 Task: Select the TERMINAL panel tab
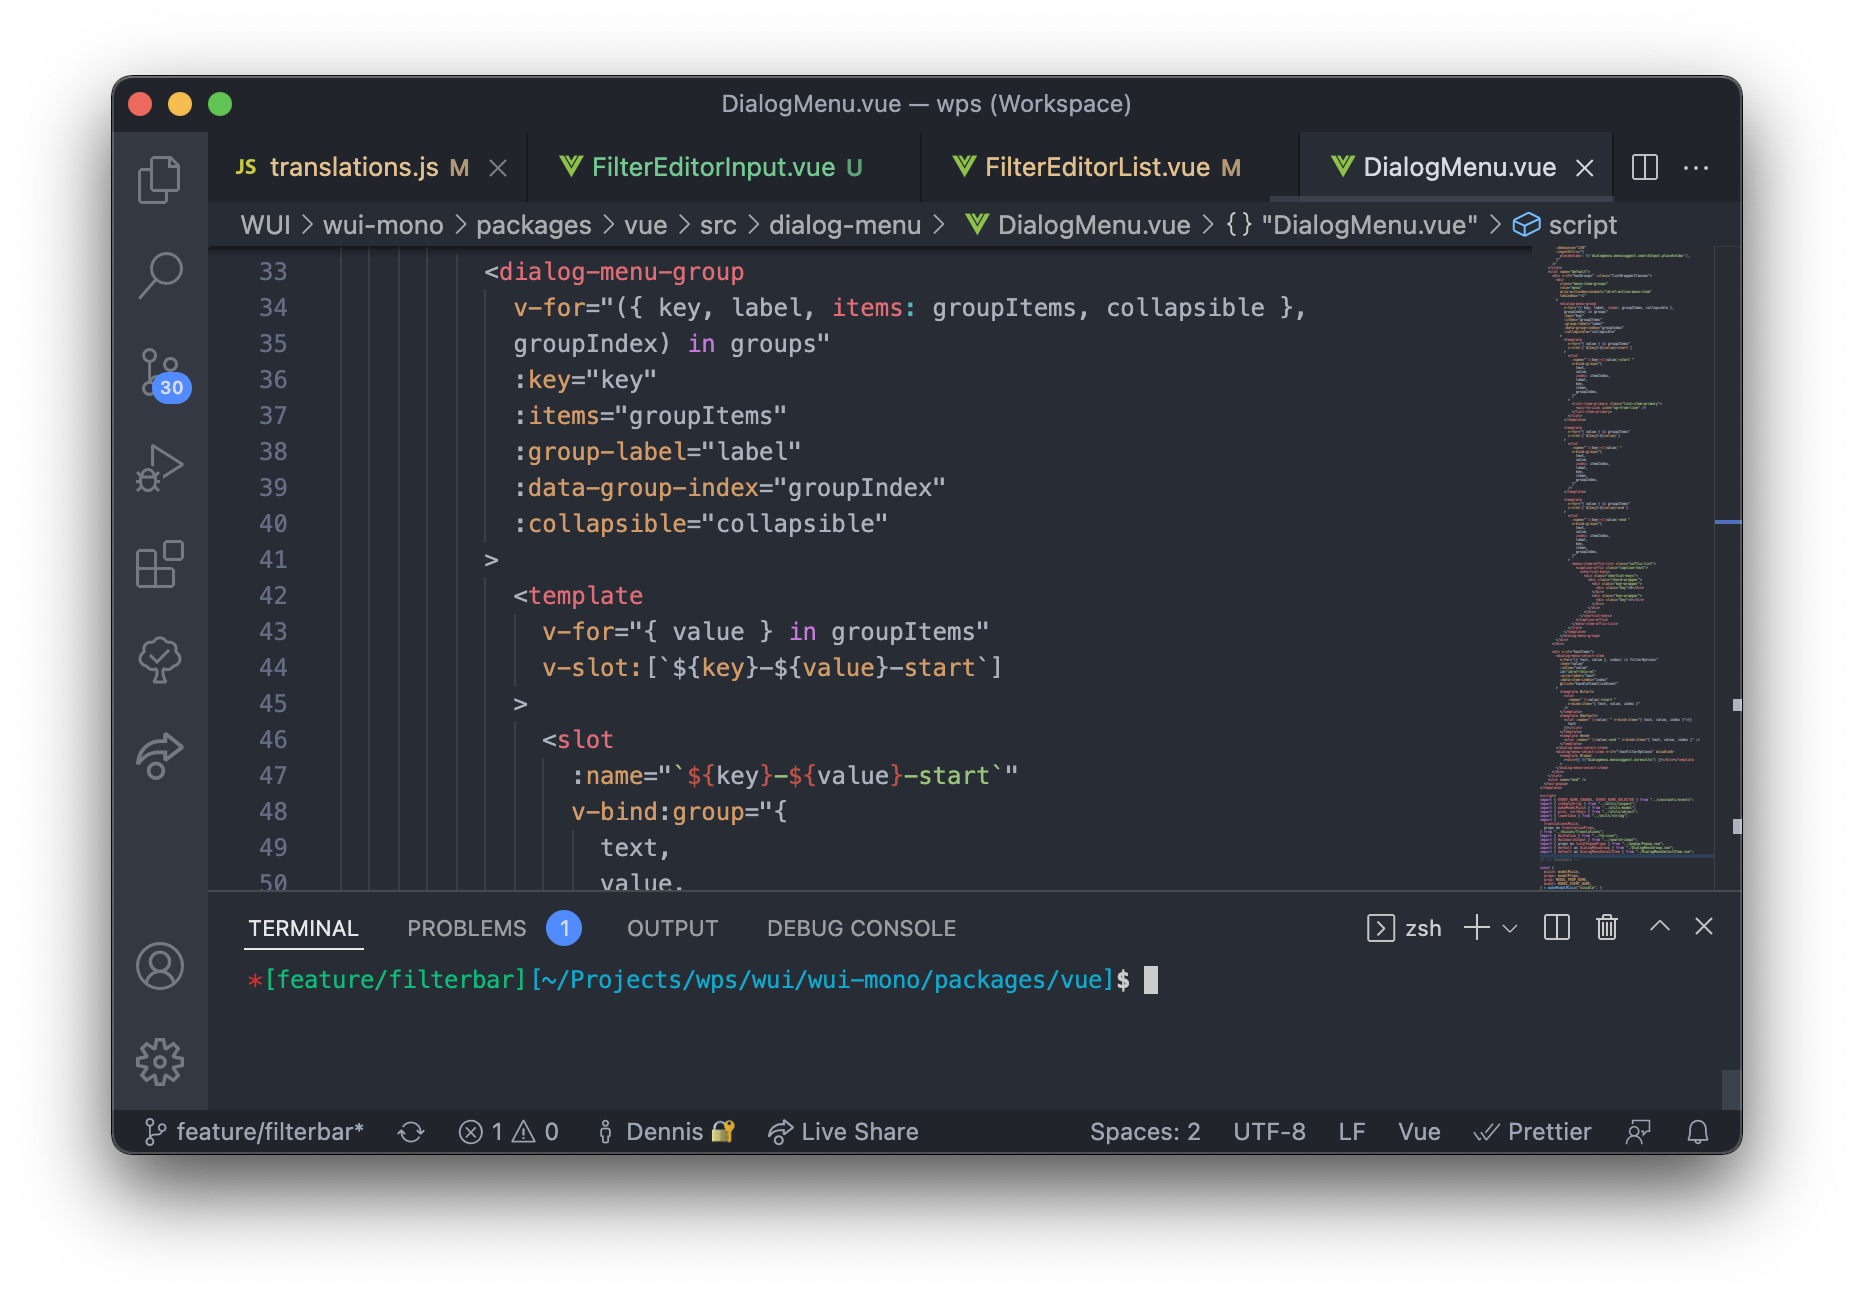(x=303, y=928)
